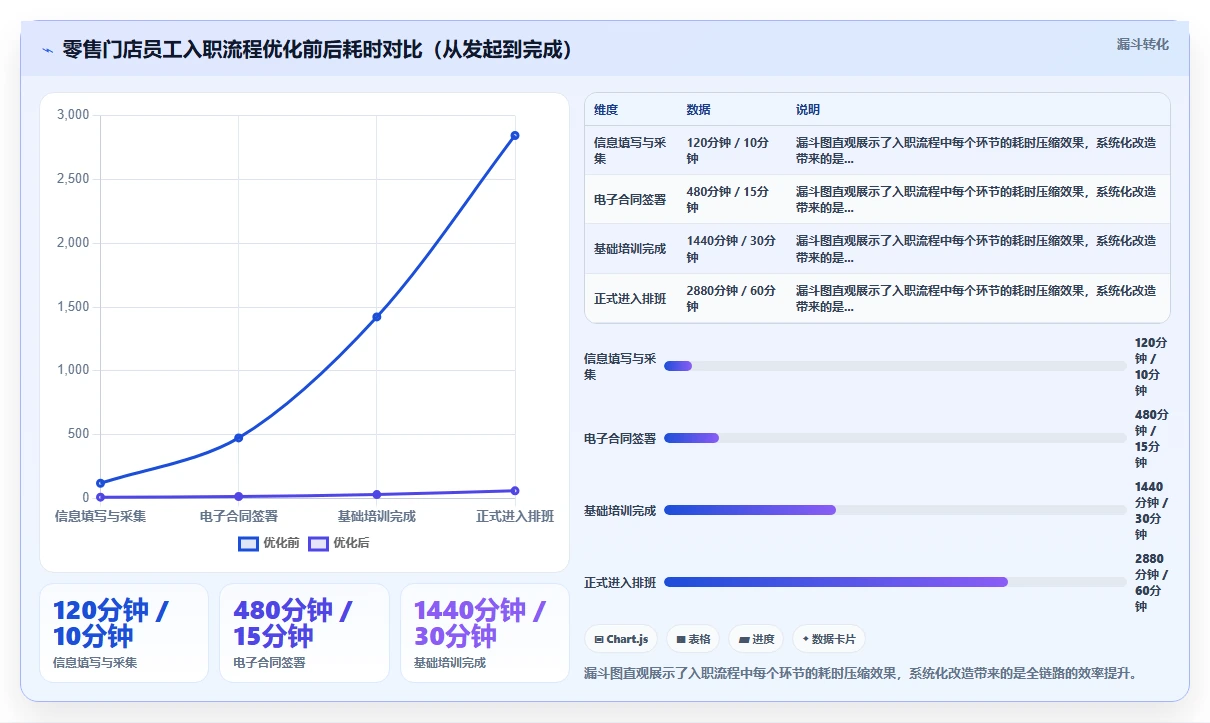Click the 优化前 data point at 电子合同签署
This screenshot has height=723, width=1210.
[x=239, y=438]
